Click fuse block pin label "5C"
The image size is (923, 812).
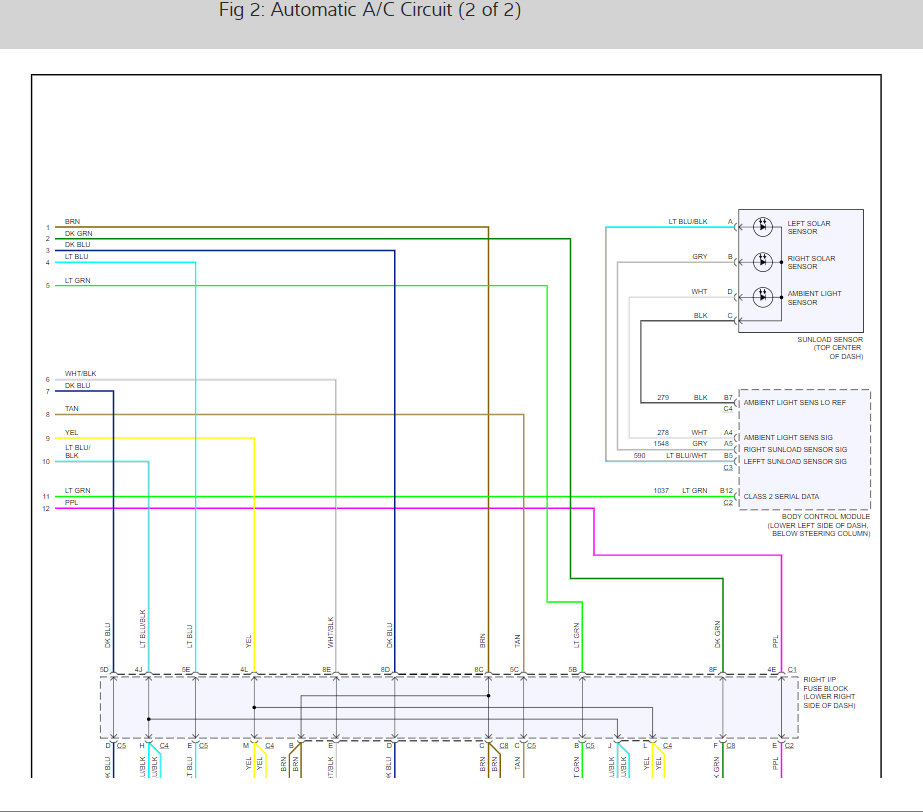coord(514,670)
